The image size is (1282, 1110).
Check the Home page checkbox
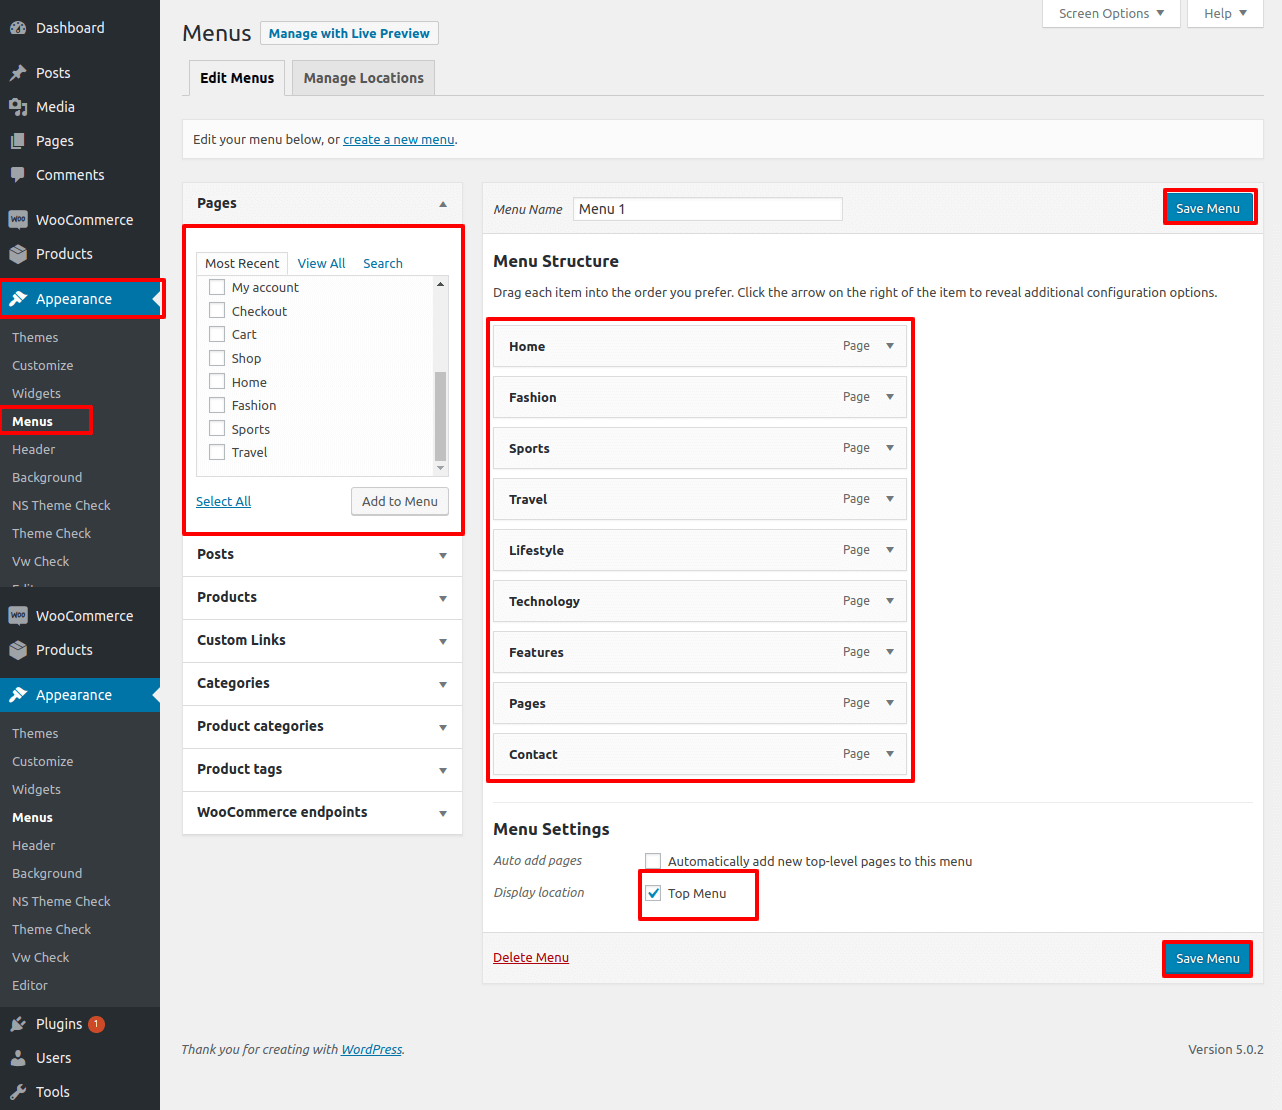[x=216, y=381]
